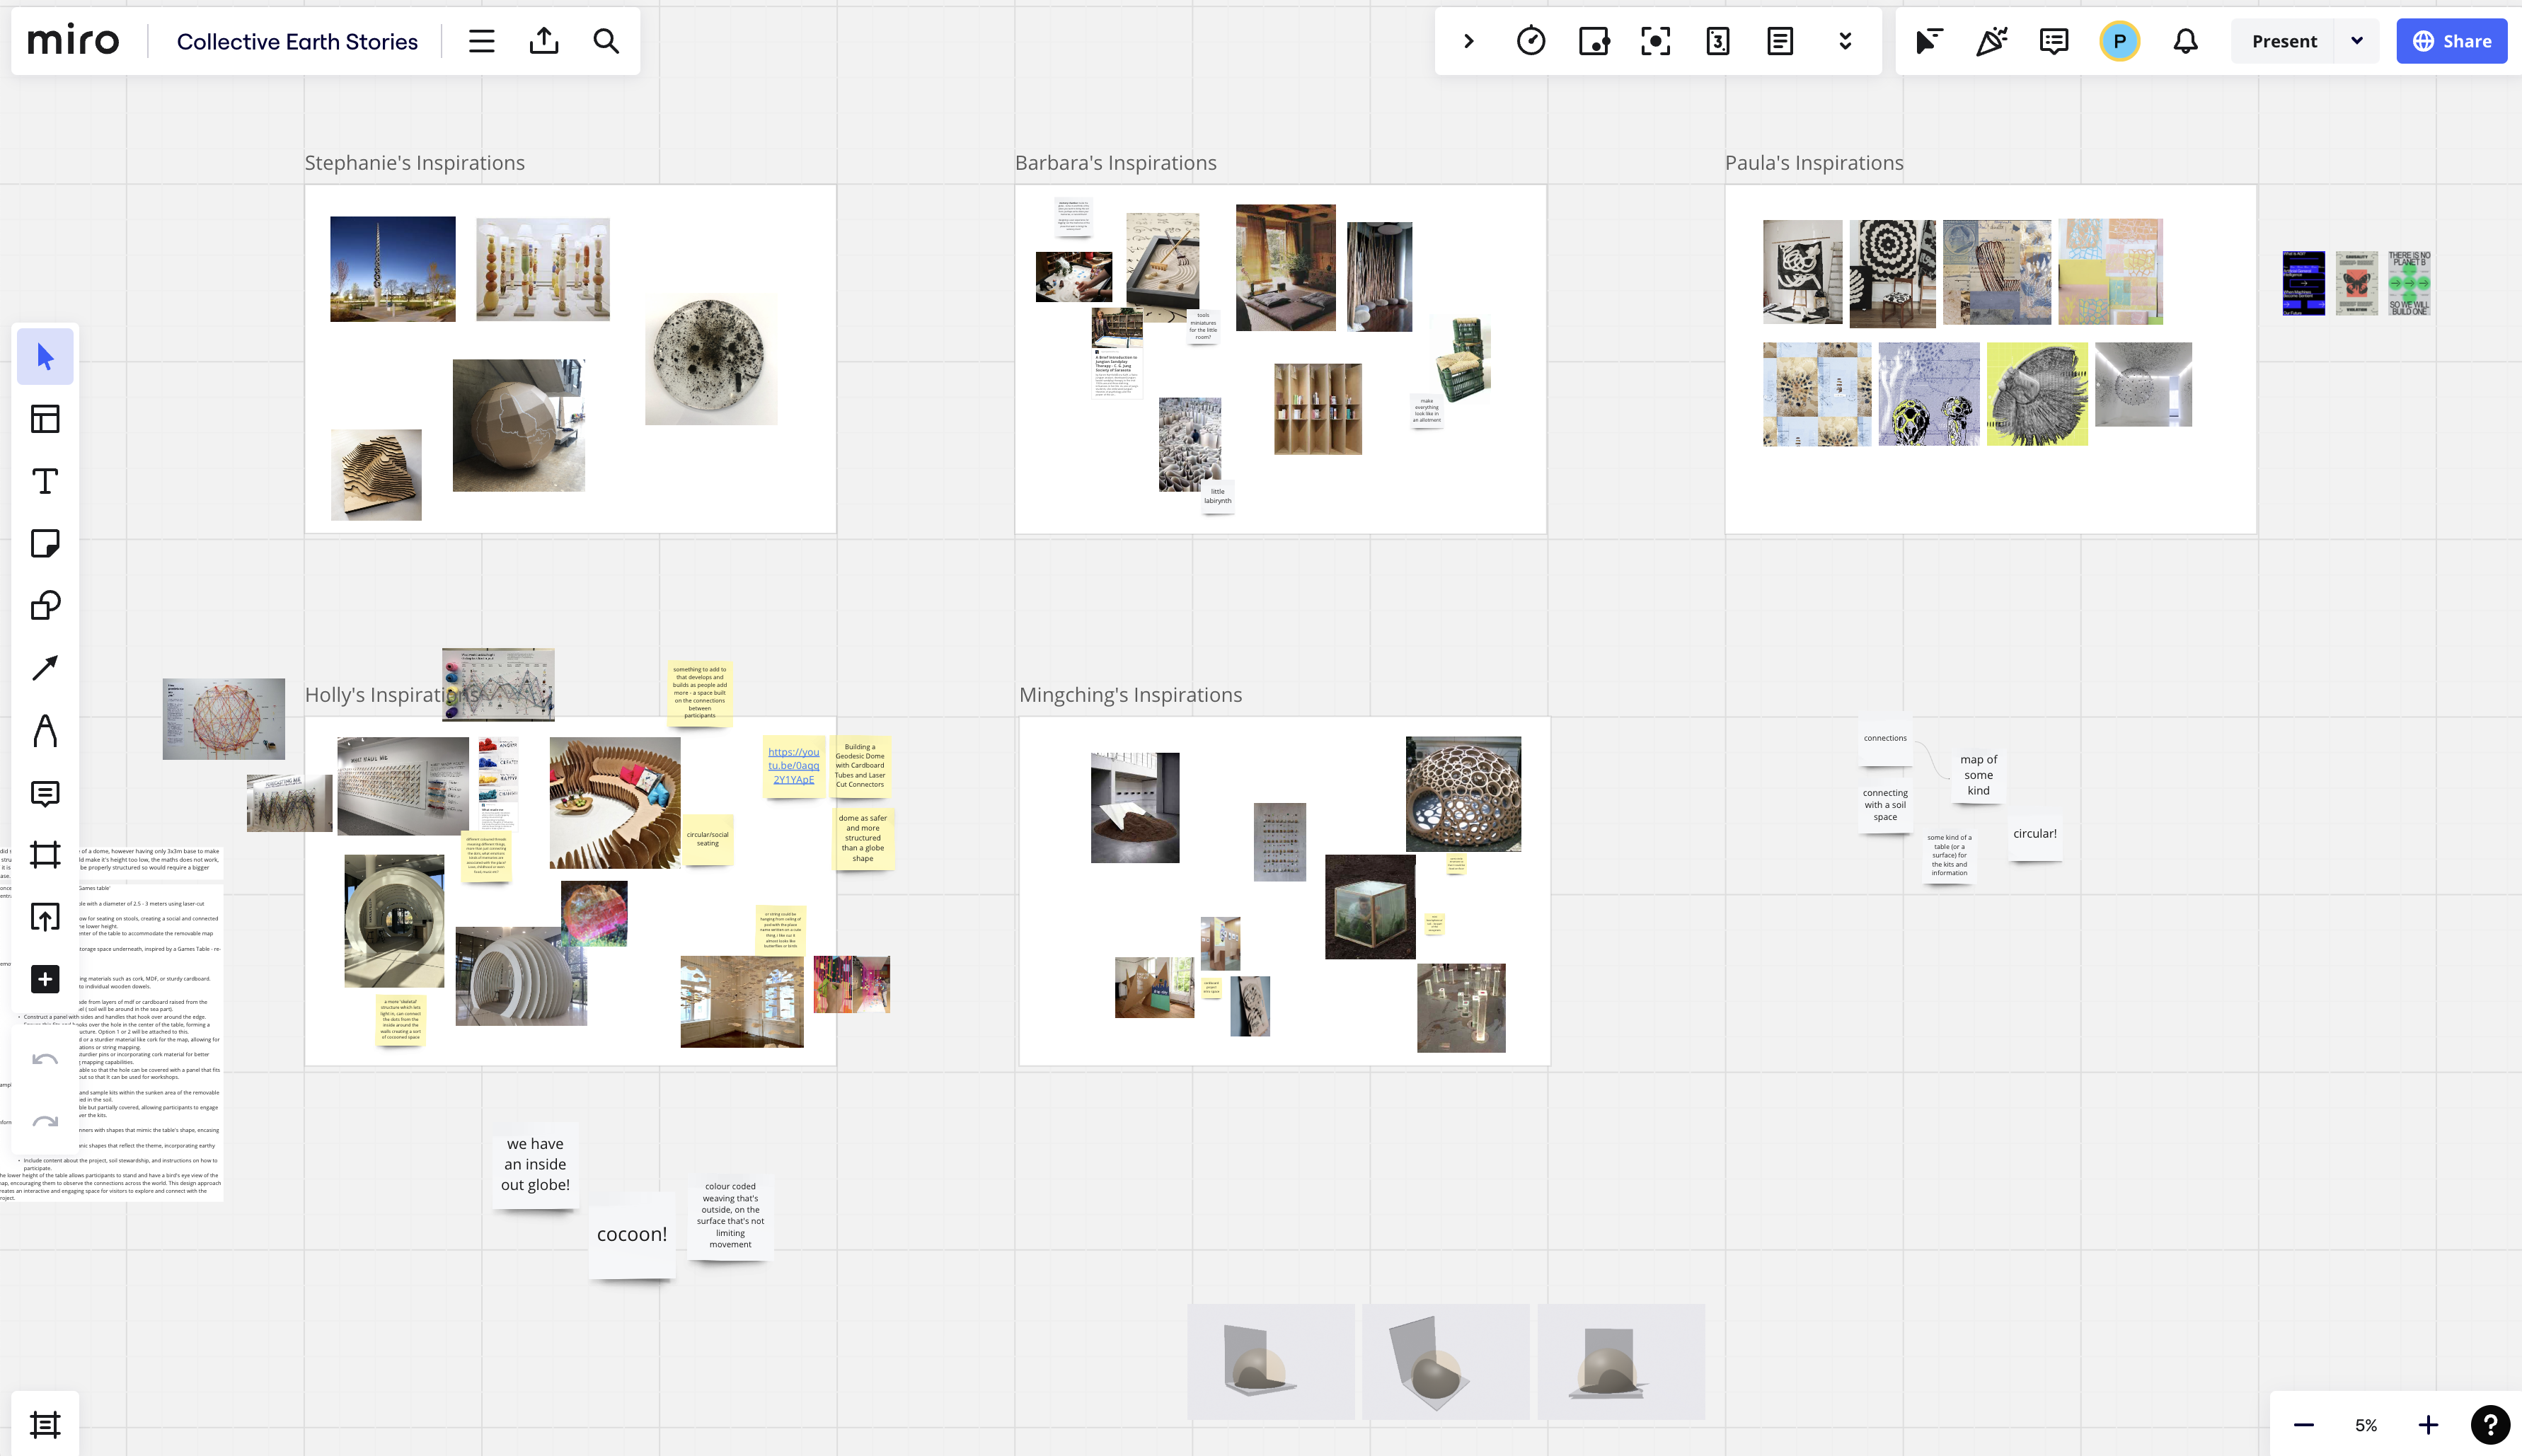
Task: Open the templates tool
Action: point(45,419)
